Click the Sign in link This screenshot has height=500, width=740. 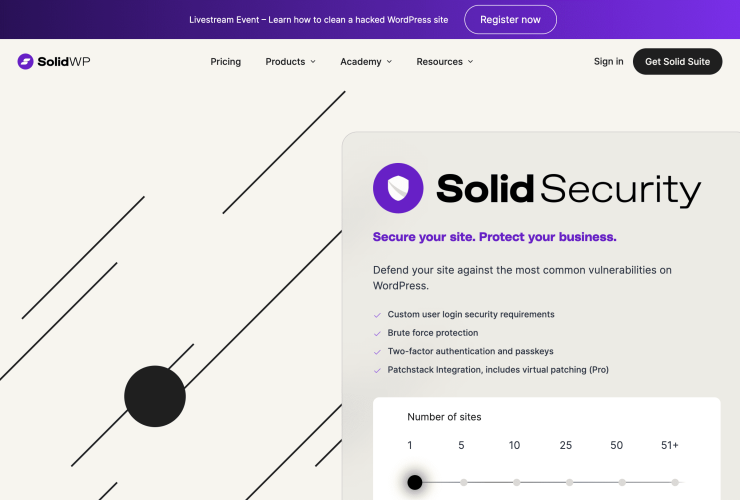pyautogui.click(x=608, y=62)
